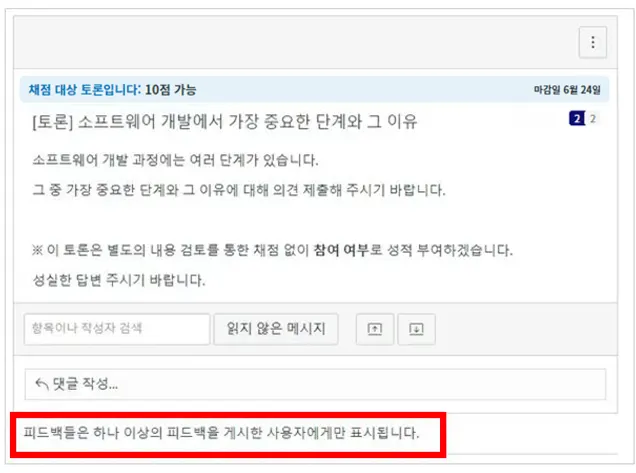Collapse all replies with the up-arrow icon
This screenshot has width=636, height=473.
(375, 329)
